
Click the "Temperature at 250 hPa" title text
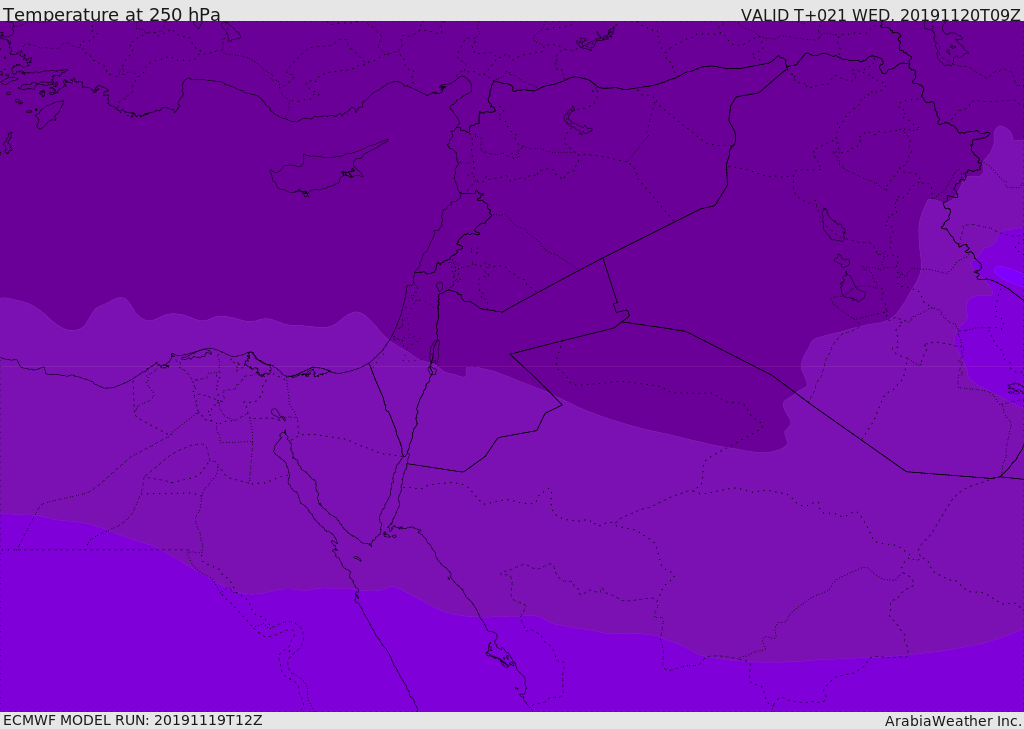point(112,14)
